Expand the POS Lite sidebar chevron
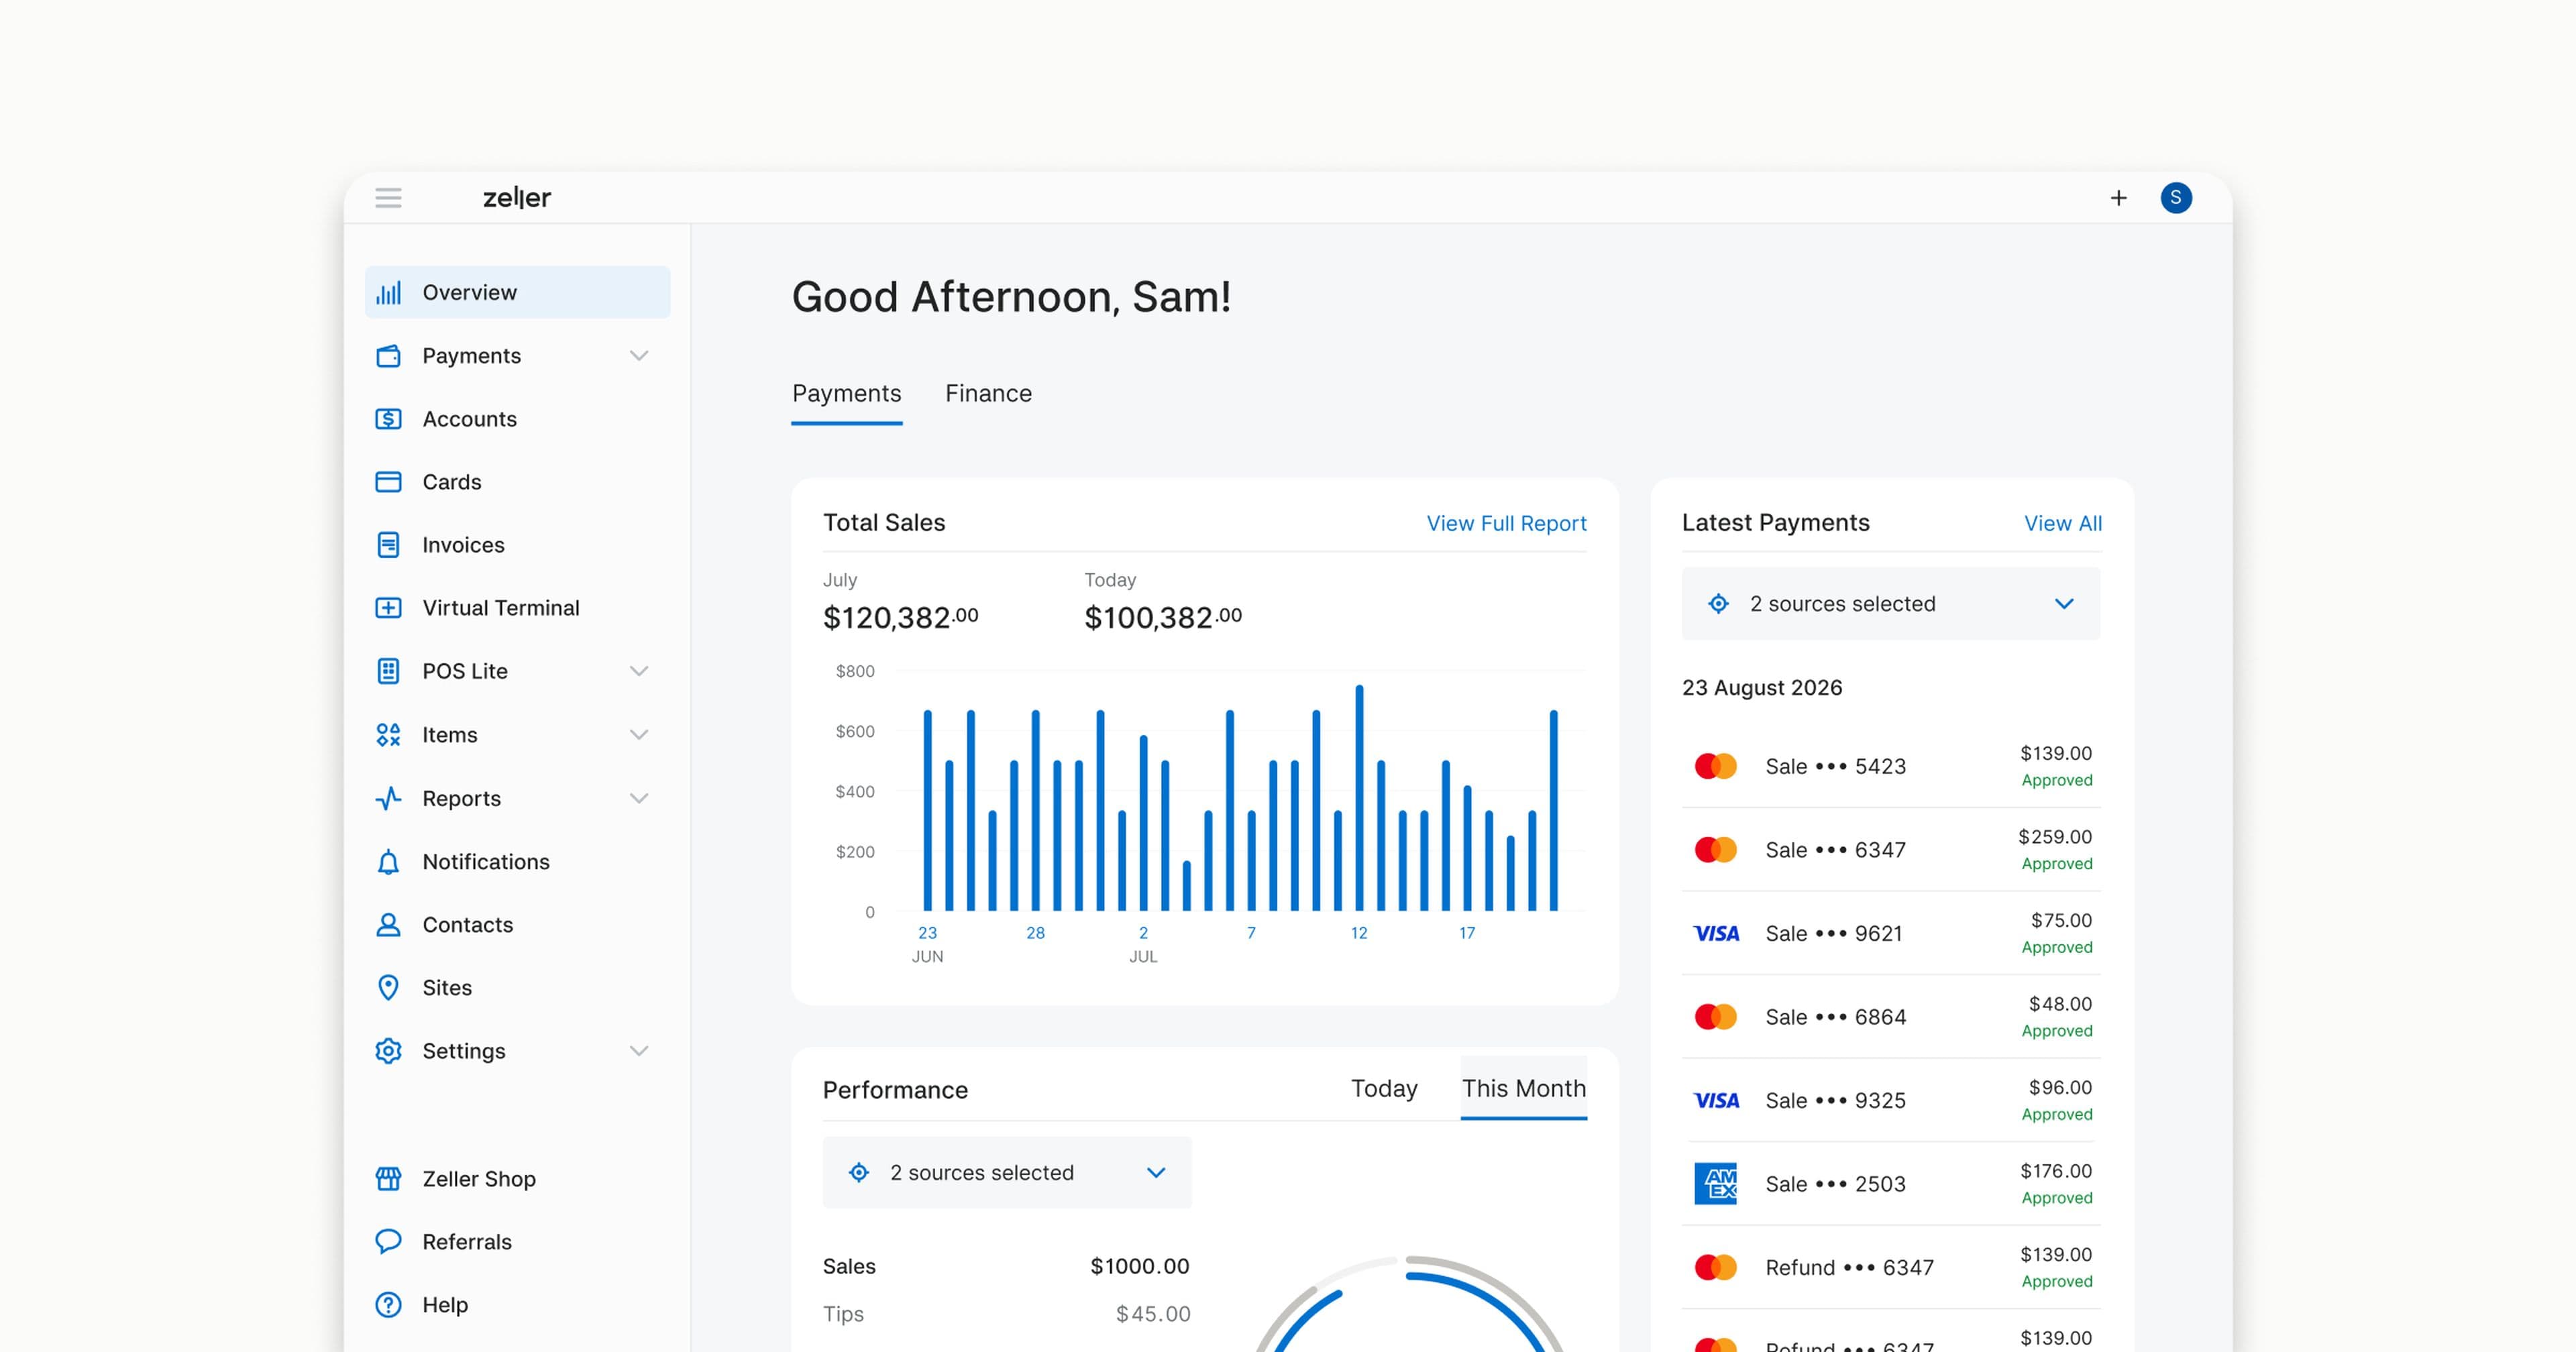This screenshot has height=1352, width=2576. click(639, 671)
